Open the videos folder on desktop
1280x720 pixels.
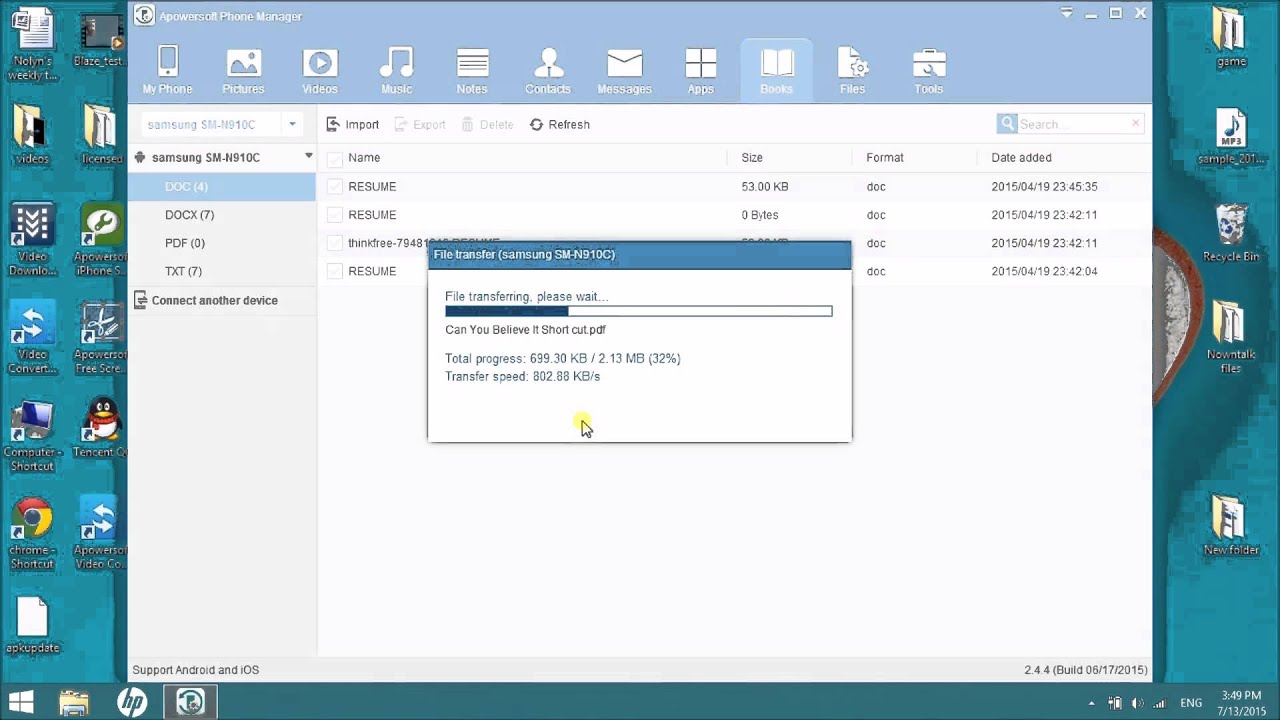(x=32, y=134)
